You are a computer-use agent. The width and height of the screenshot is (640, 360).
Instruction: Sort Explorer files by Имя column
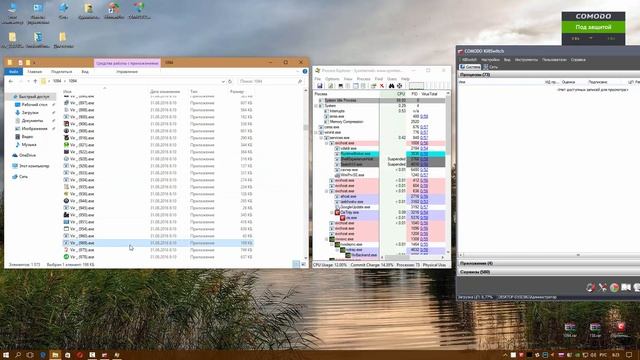click(67, 91)
